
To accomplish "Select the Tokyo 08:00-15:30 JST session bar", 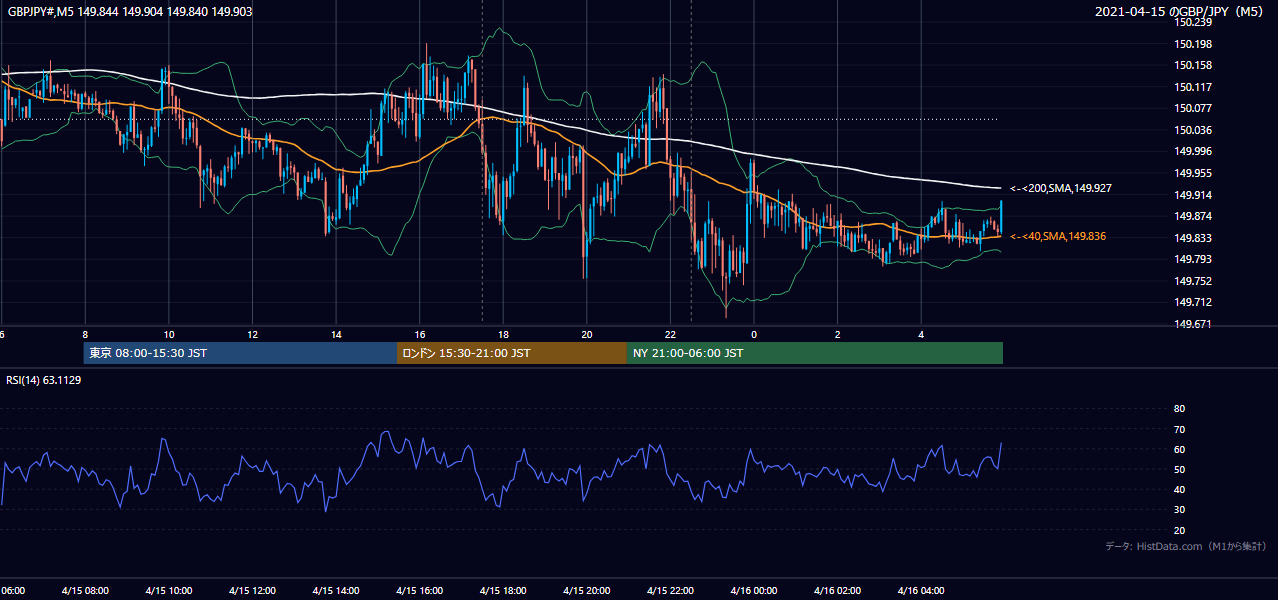I will pos(240,353).
